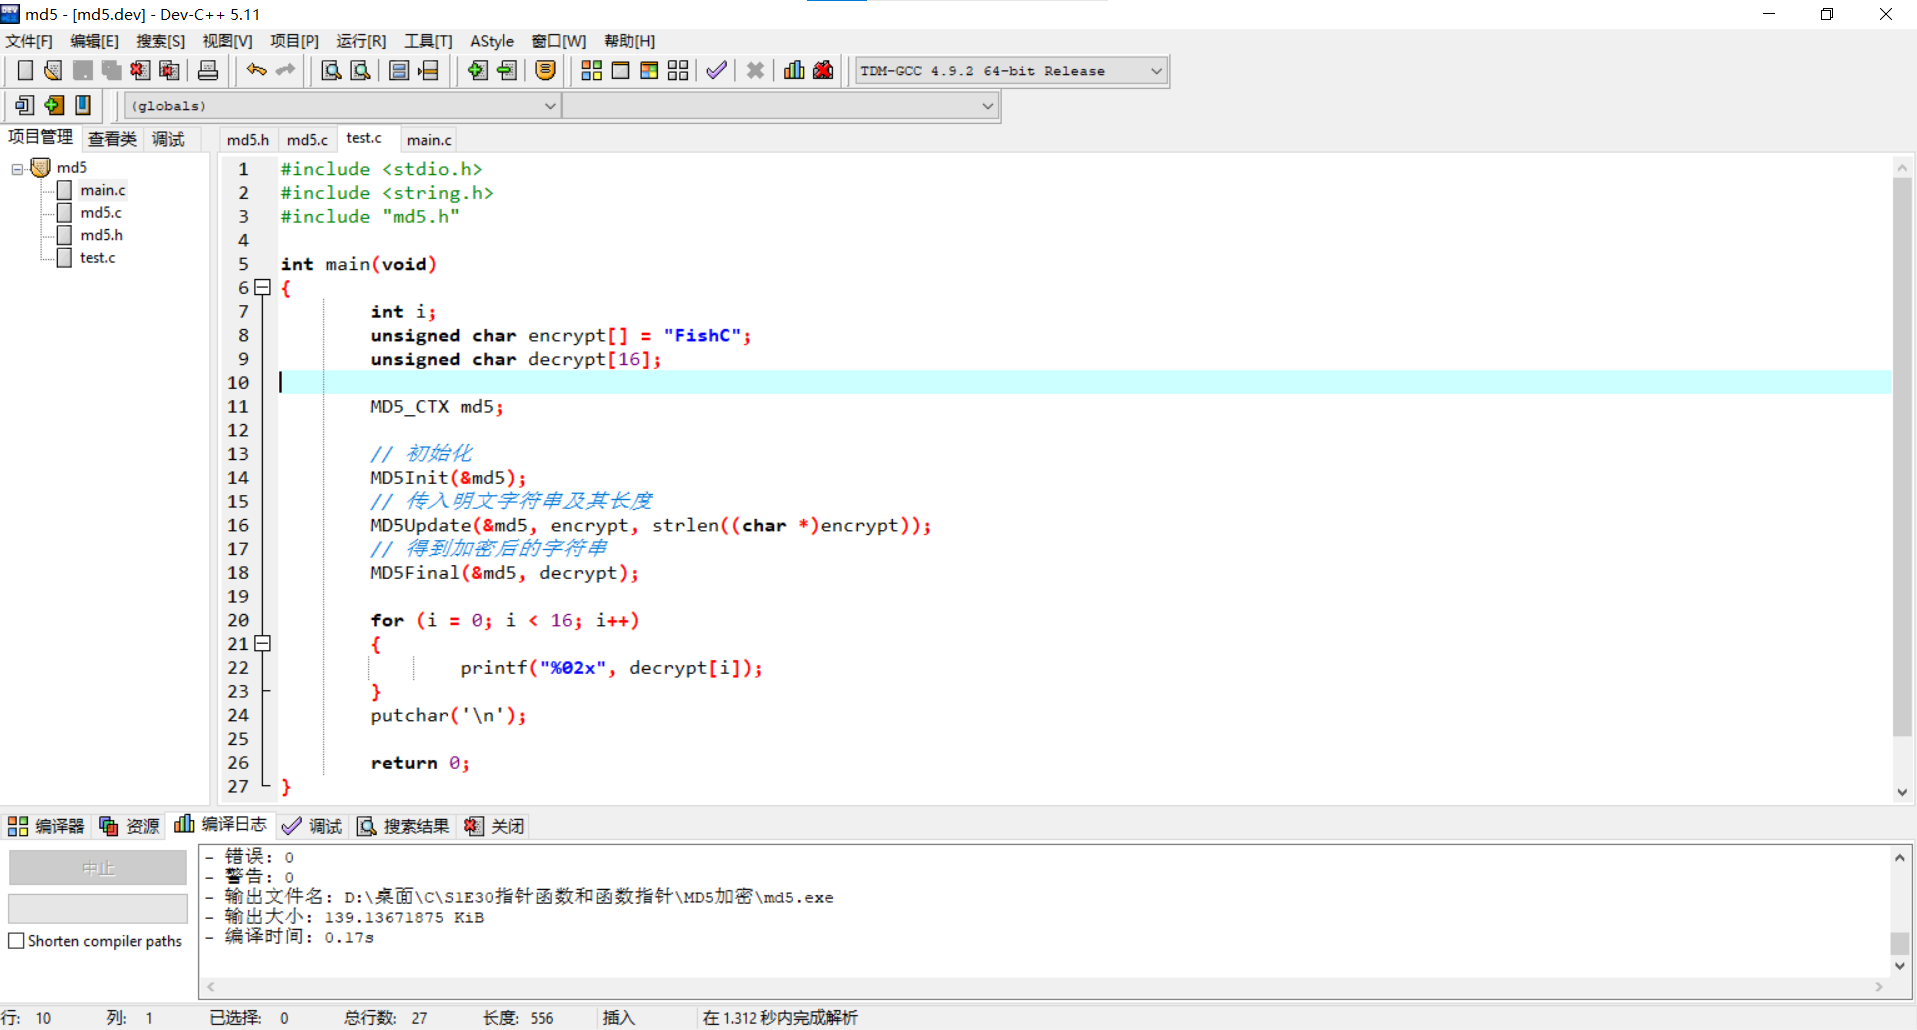Toggle Shorten compiler paths checkbox
Viewport: 1917px width, 1030px height.
coord(16,941)
